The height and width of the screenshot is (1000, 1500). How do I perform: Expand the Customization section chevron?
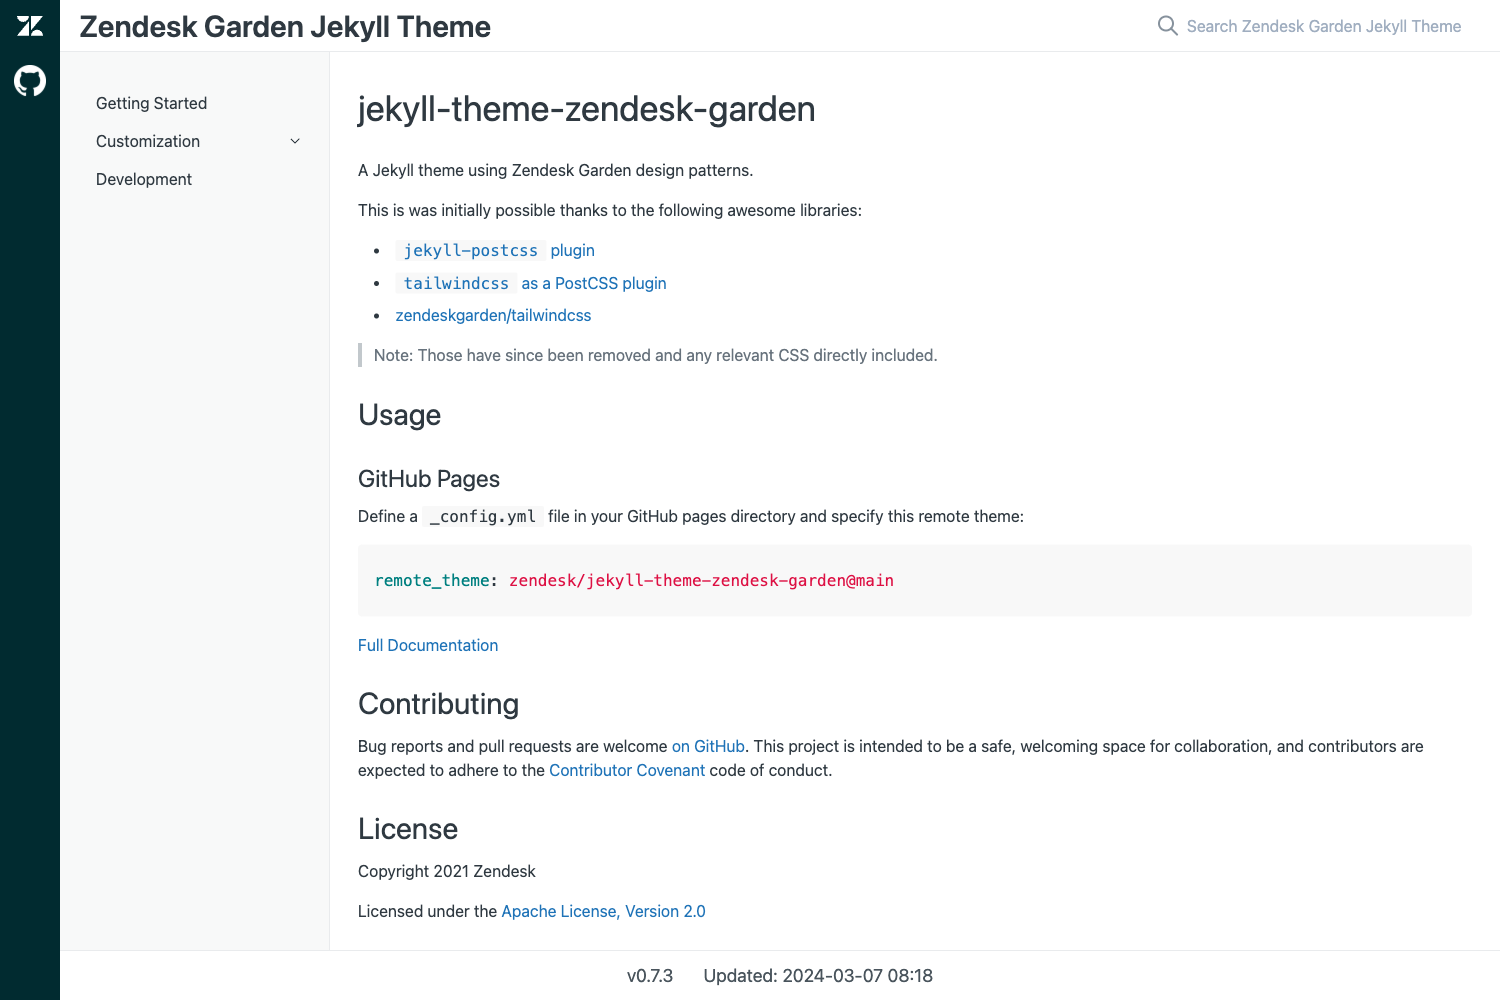(x=295, y=141)
